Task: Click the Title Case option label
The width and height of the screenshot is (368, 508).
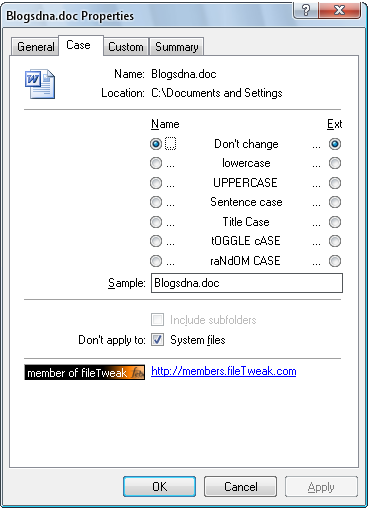Action: pyautogui.click(x=246, y=222)
